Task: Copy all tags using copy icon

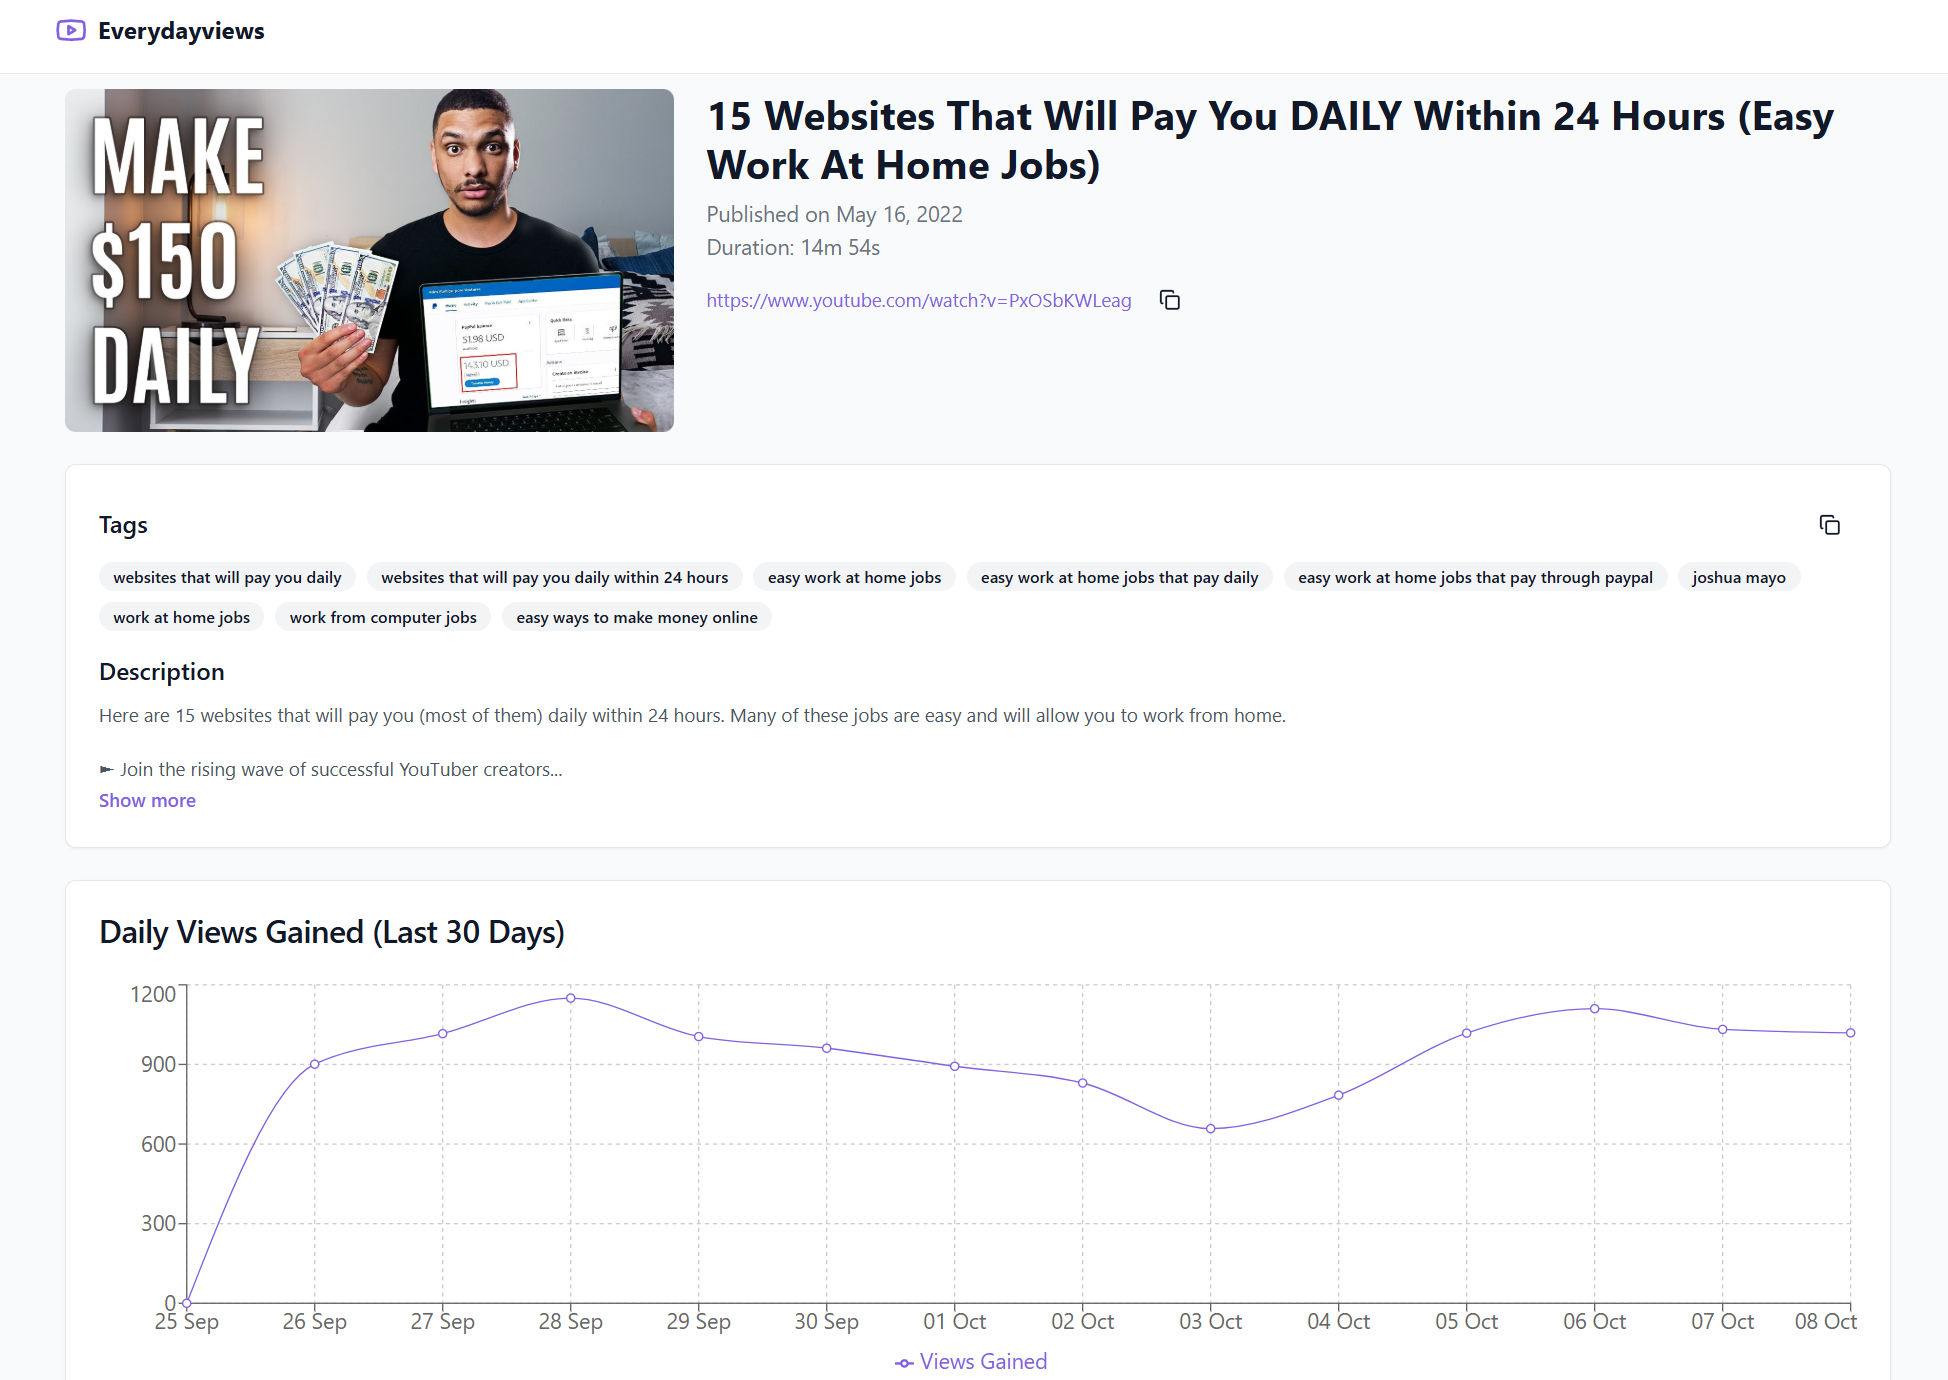Action: pyautogui.click(x=1829, y=525)
